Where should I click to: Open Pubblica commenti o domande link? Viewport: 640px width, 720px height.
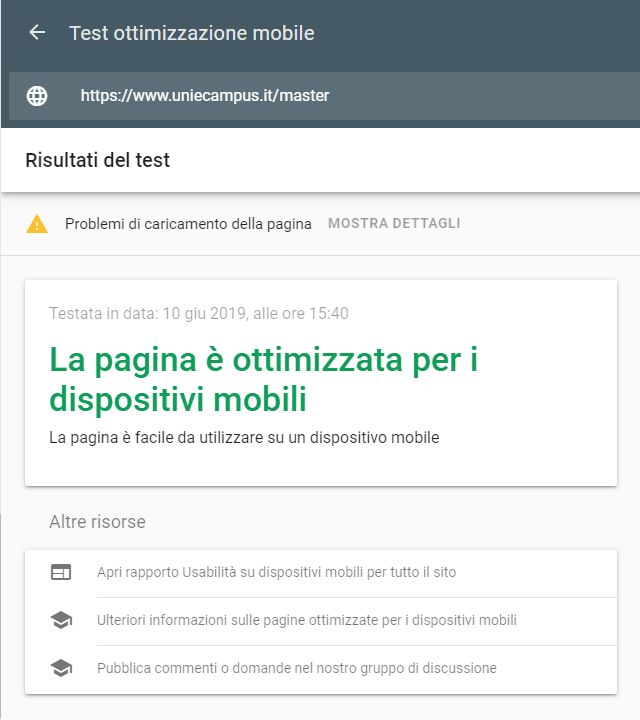(x=297, y=668)
